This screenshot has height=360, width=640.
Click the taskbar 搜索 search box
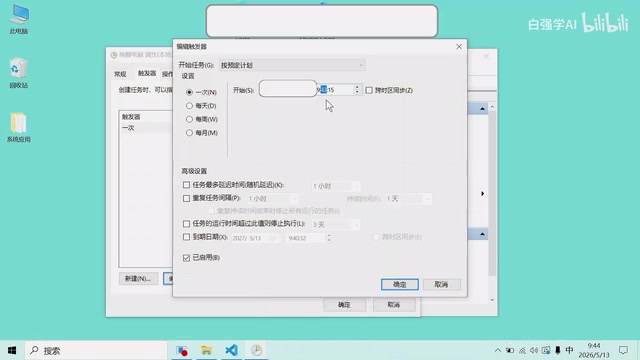click(96, 351)
